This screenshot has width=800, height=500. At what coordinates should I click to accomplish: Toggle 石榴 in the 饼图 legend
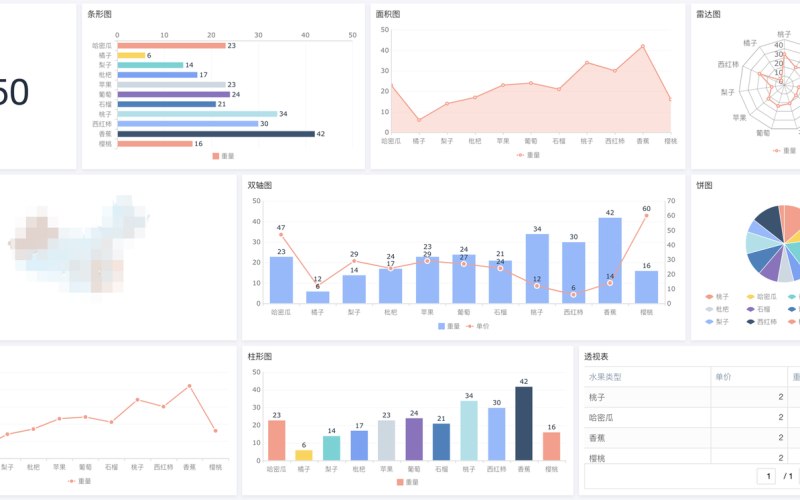(x=758, y=309)
